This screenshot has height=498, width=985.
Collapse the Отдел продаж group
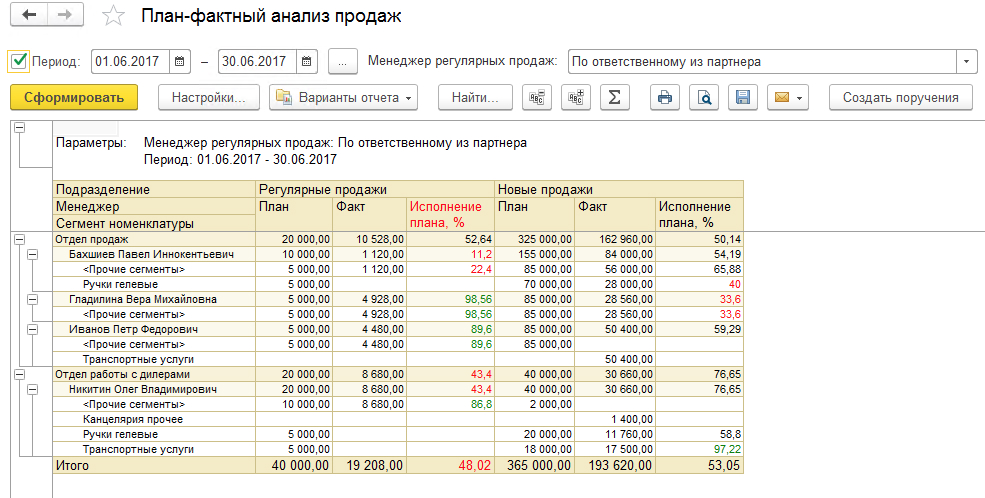point(19,240)
